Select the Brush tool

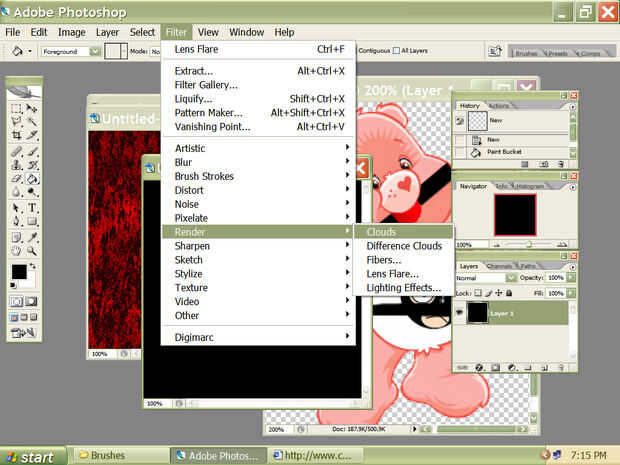(32, 151)
